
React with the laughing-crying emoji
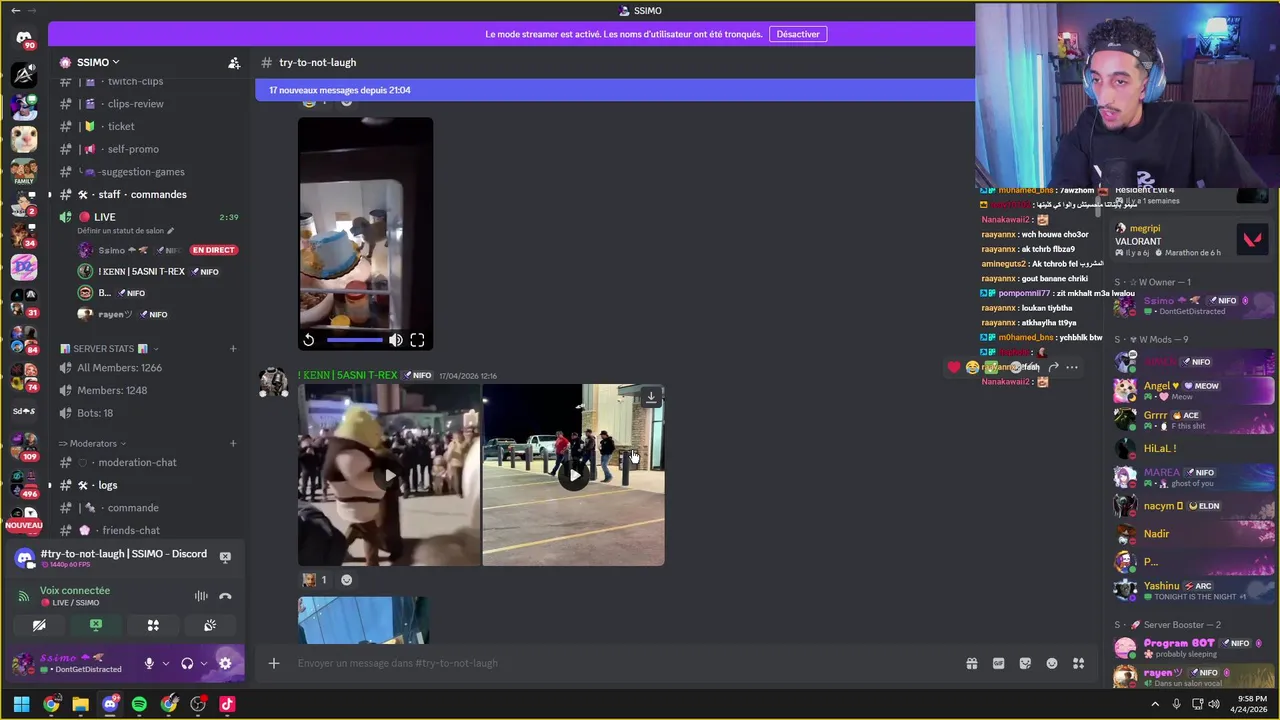click(x=973, y=367)
